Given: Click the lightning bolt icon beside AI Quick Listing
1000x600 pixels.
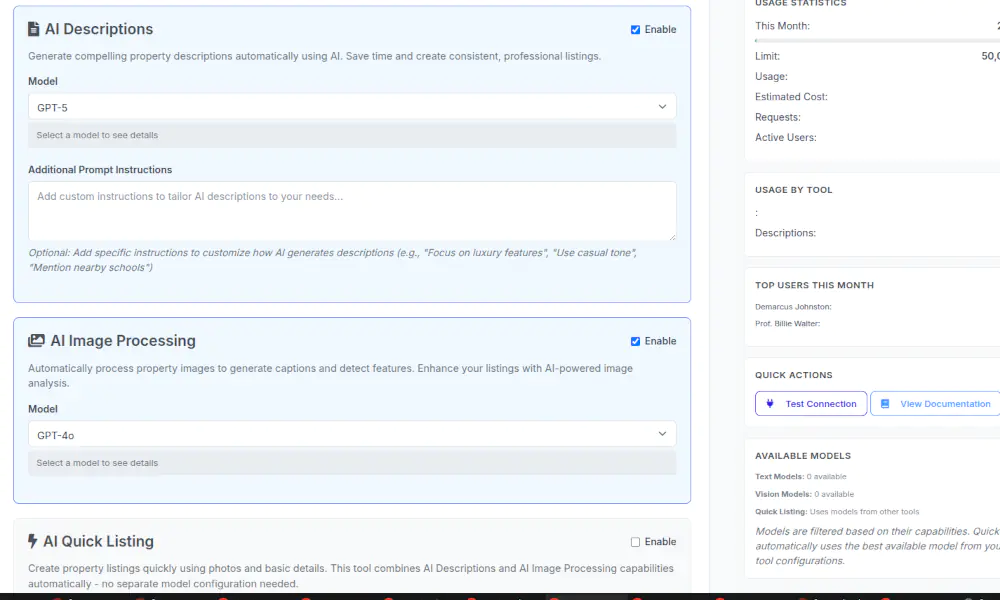Looking at the screenshot, I should (33, 542).
